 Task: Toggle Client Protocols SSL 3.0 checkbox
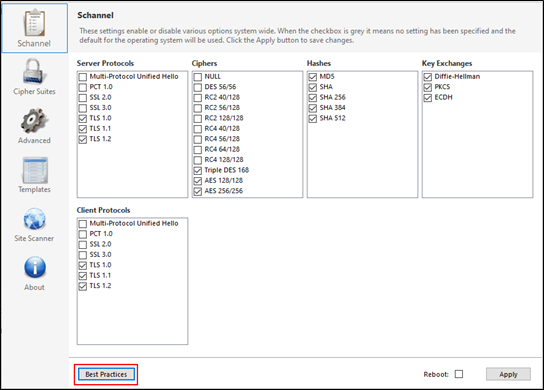pyautogui.click(x=83, y=255)
